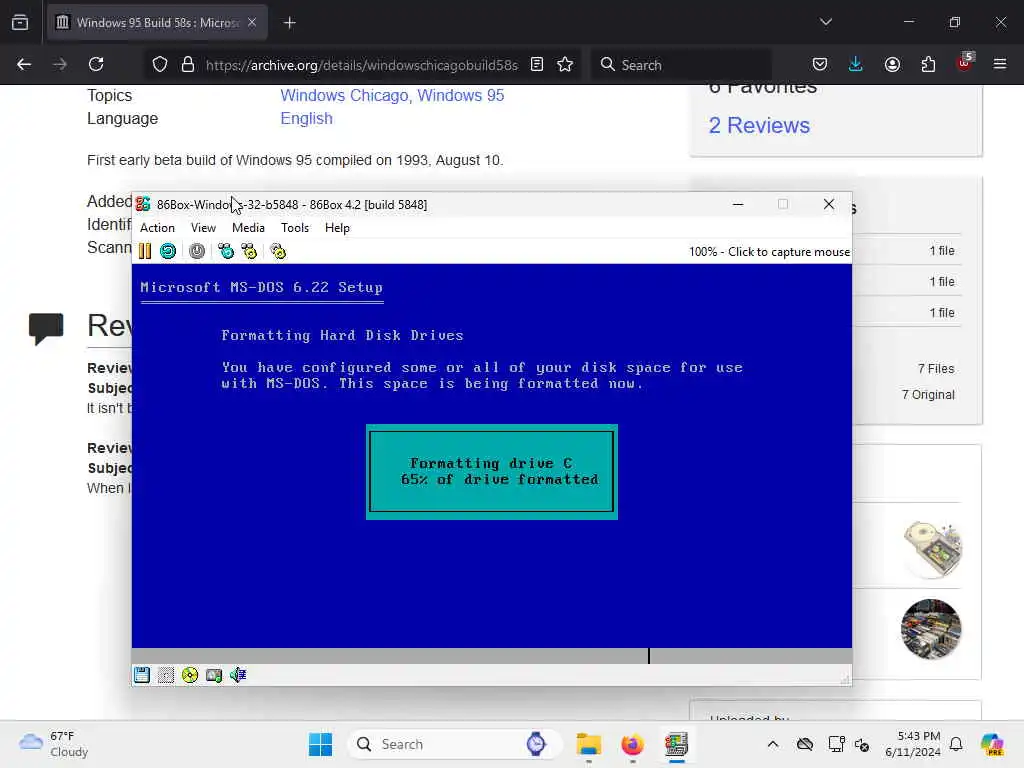
Task: Expand the list all tabs chevron
Action: pyautogui.click(x=825, y=22)
